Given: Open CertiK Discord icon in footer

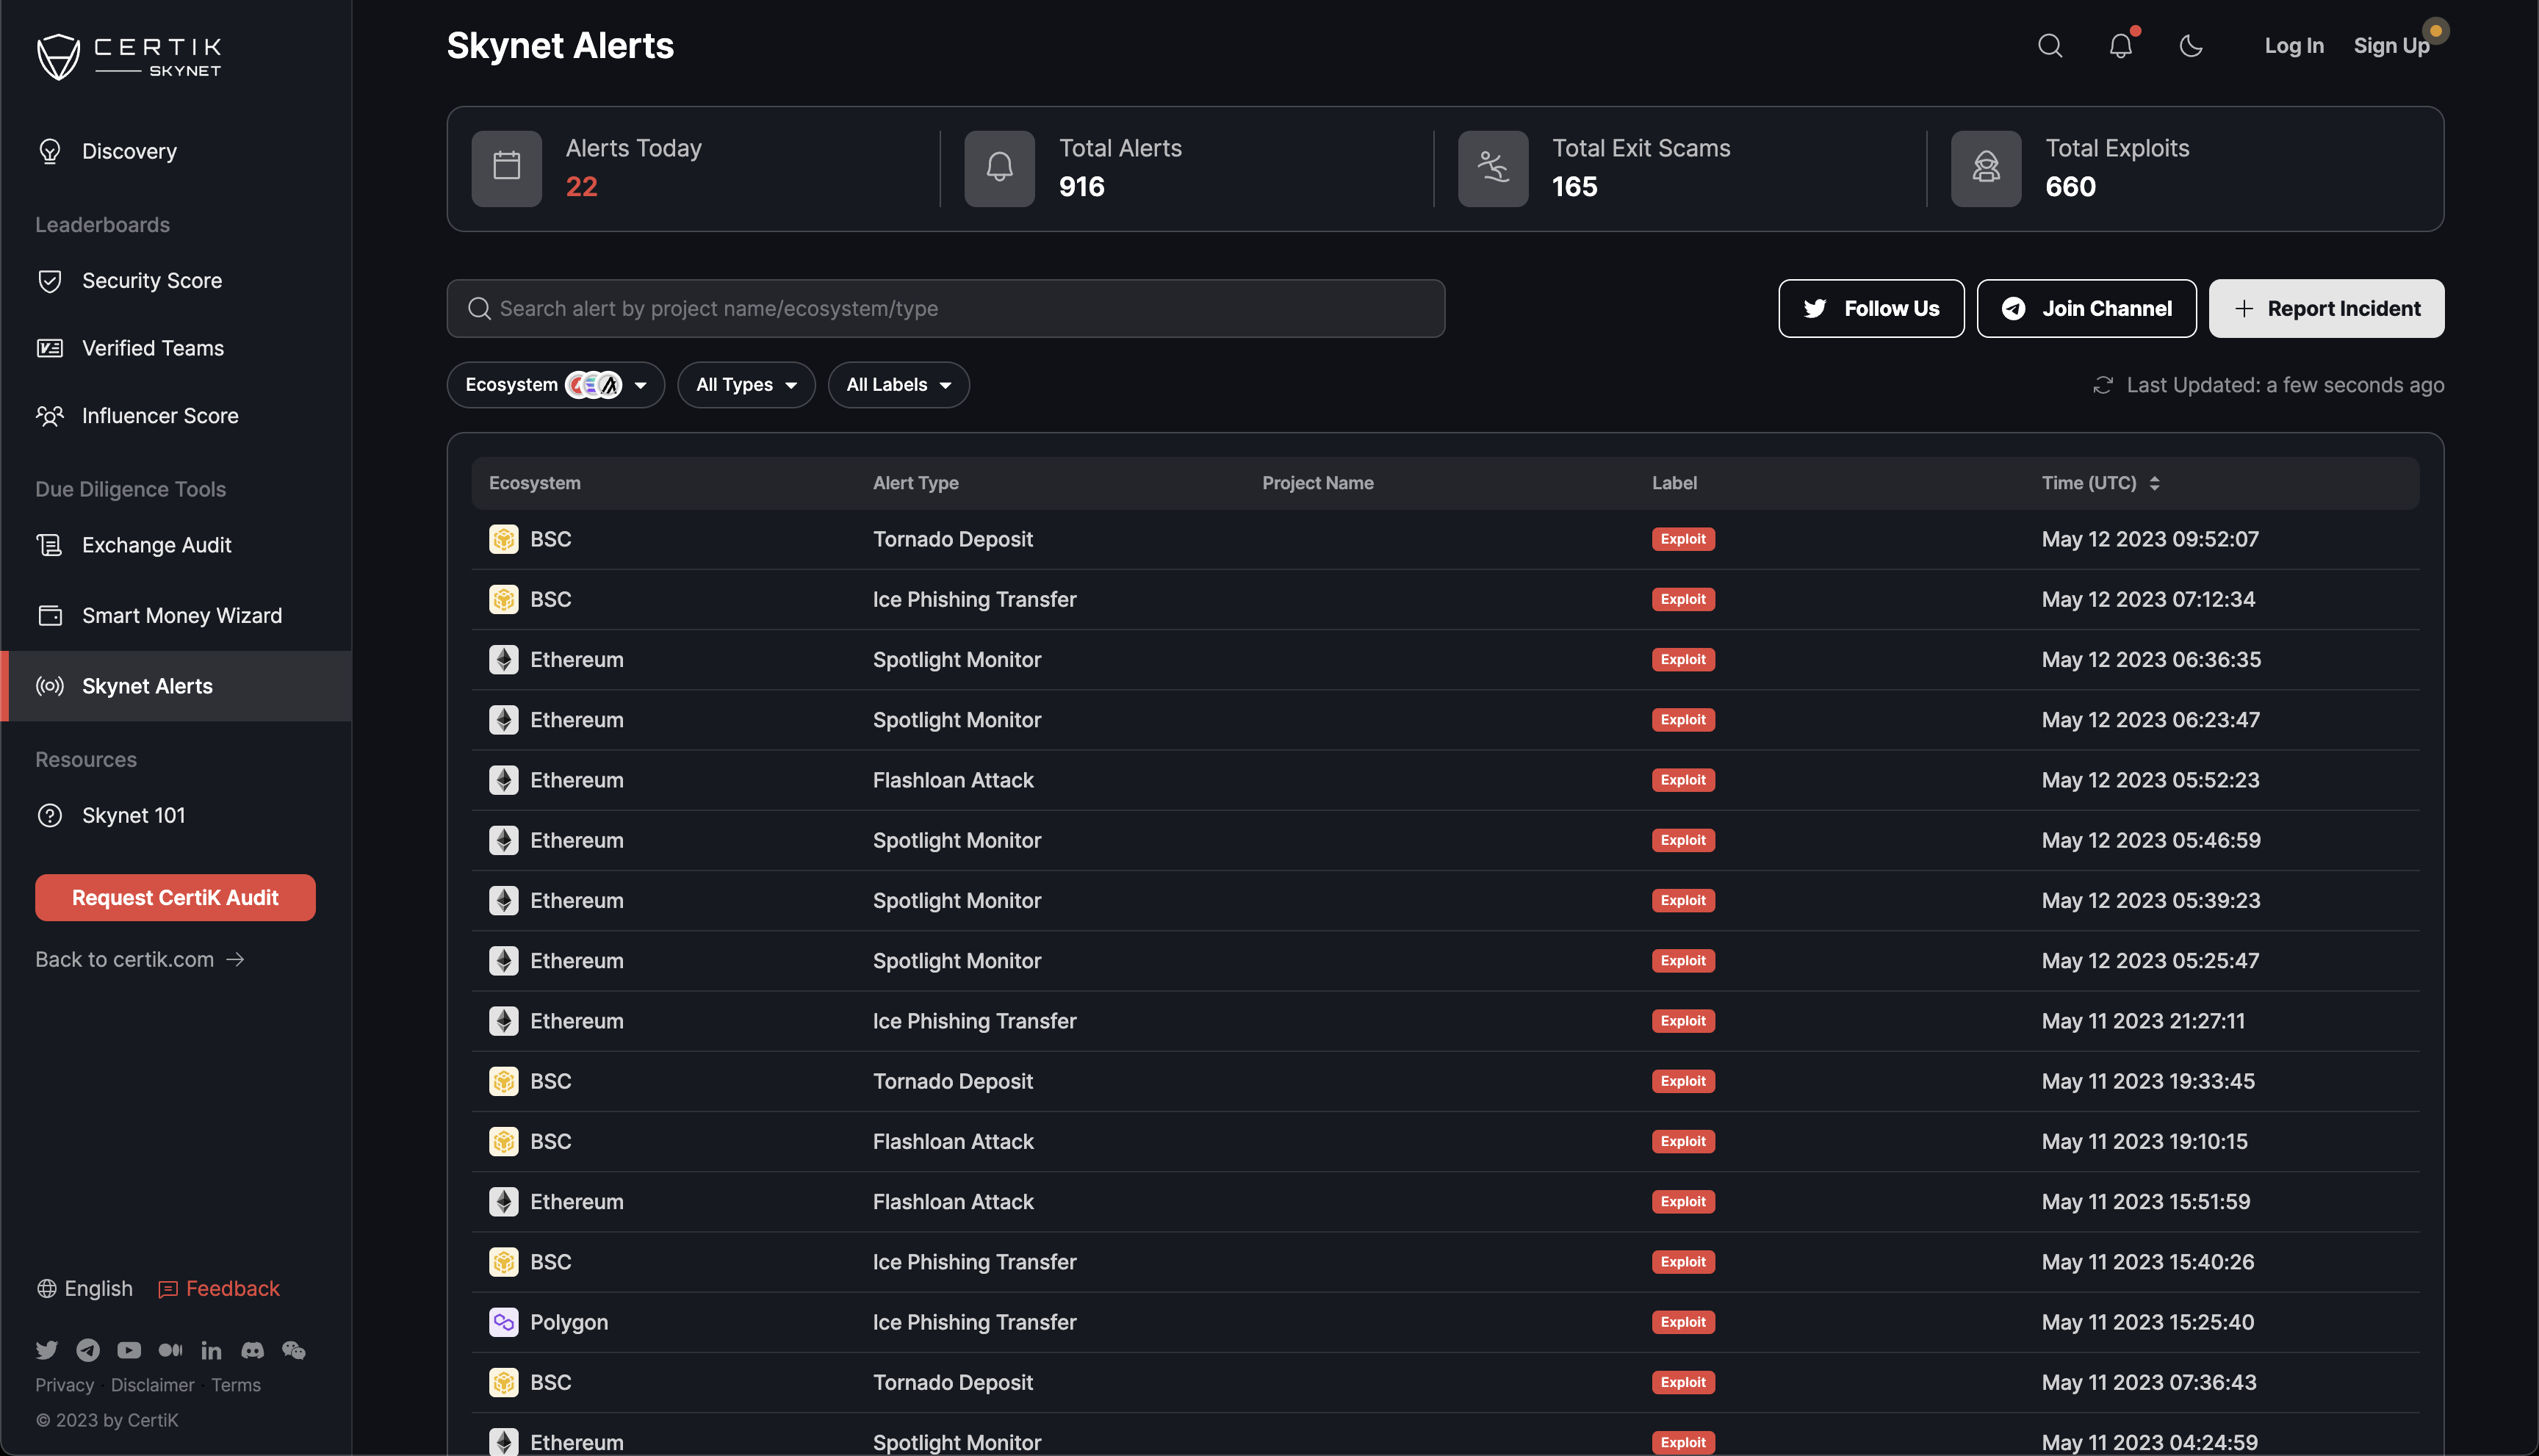Looking at the screenshot, I should pos(252,1350).
